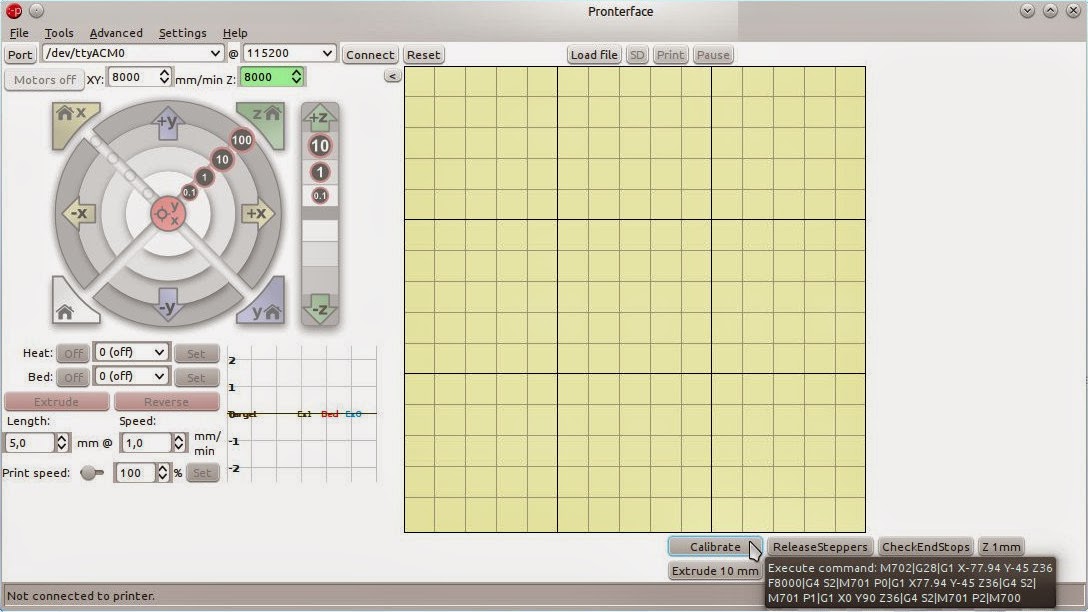
Task: Jog -Y arrow on the control wheel
Action: click(167, 305)
